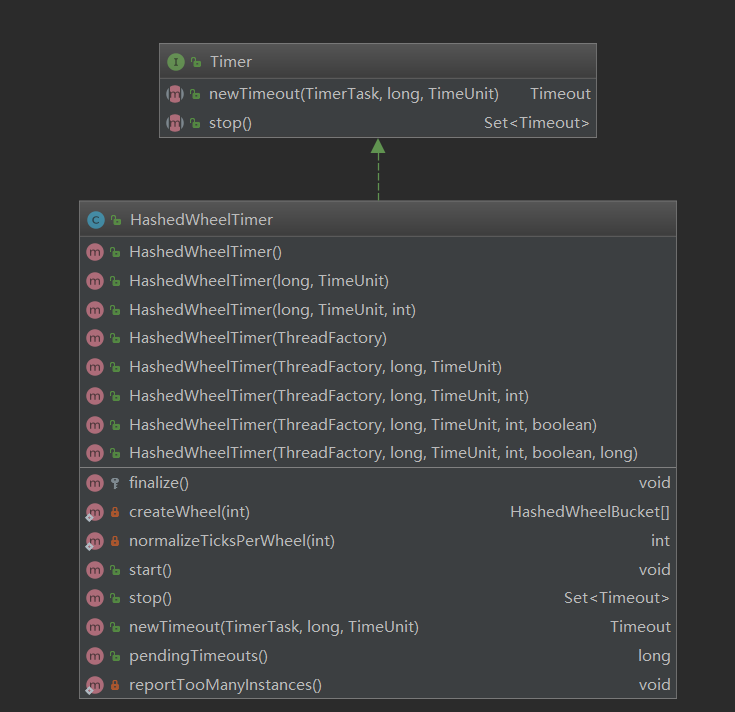Click Set<Timeout> return type in Timer box
The height and width of the screenshot is (712, 735).
coord(537,123)
